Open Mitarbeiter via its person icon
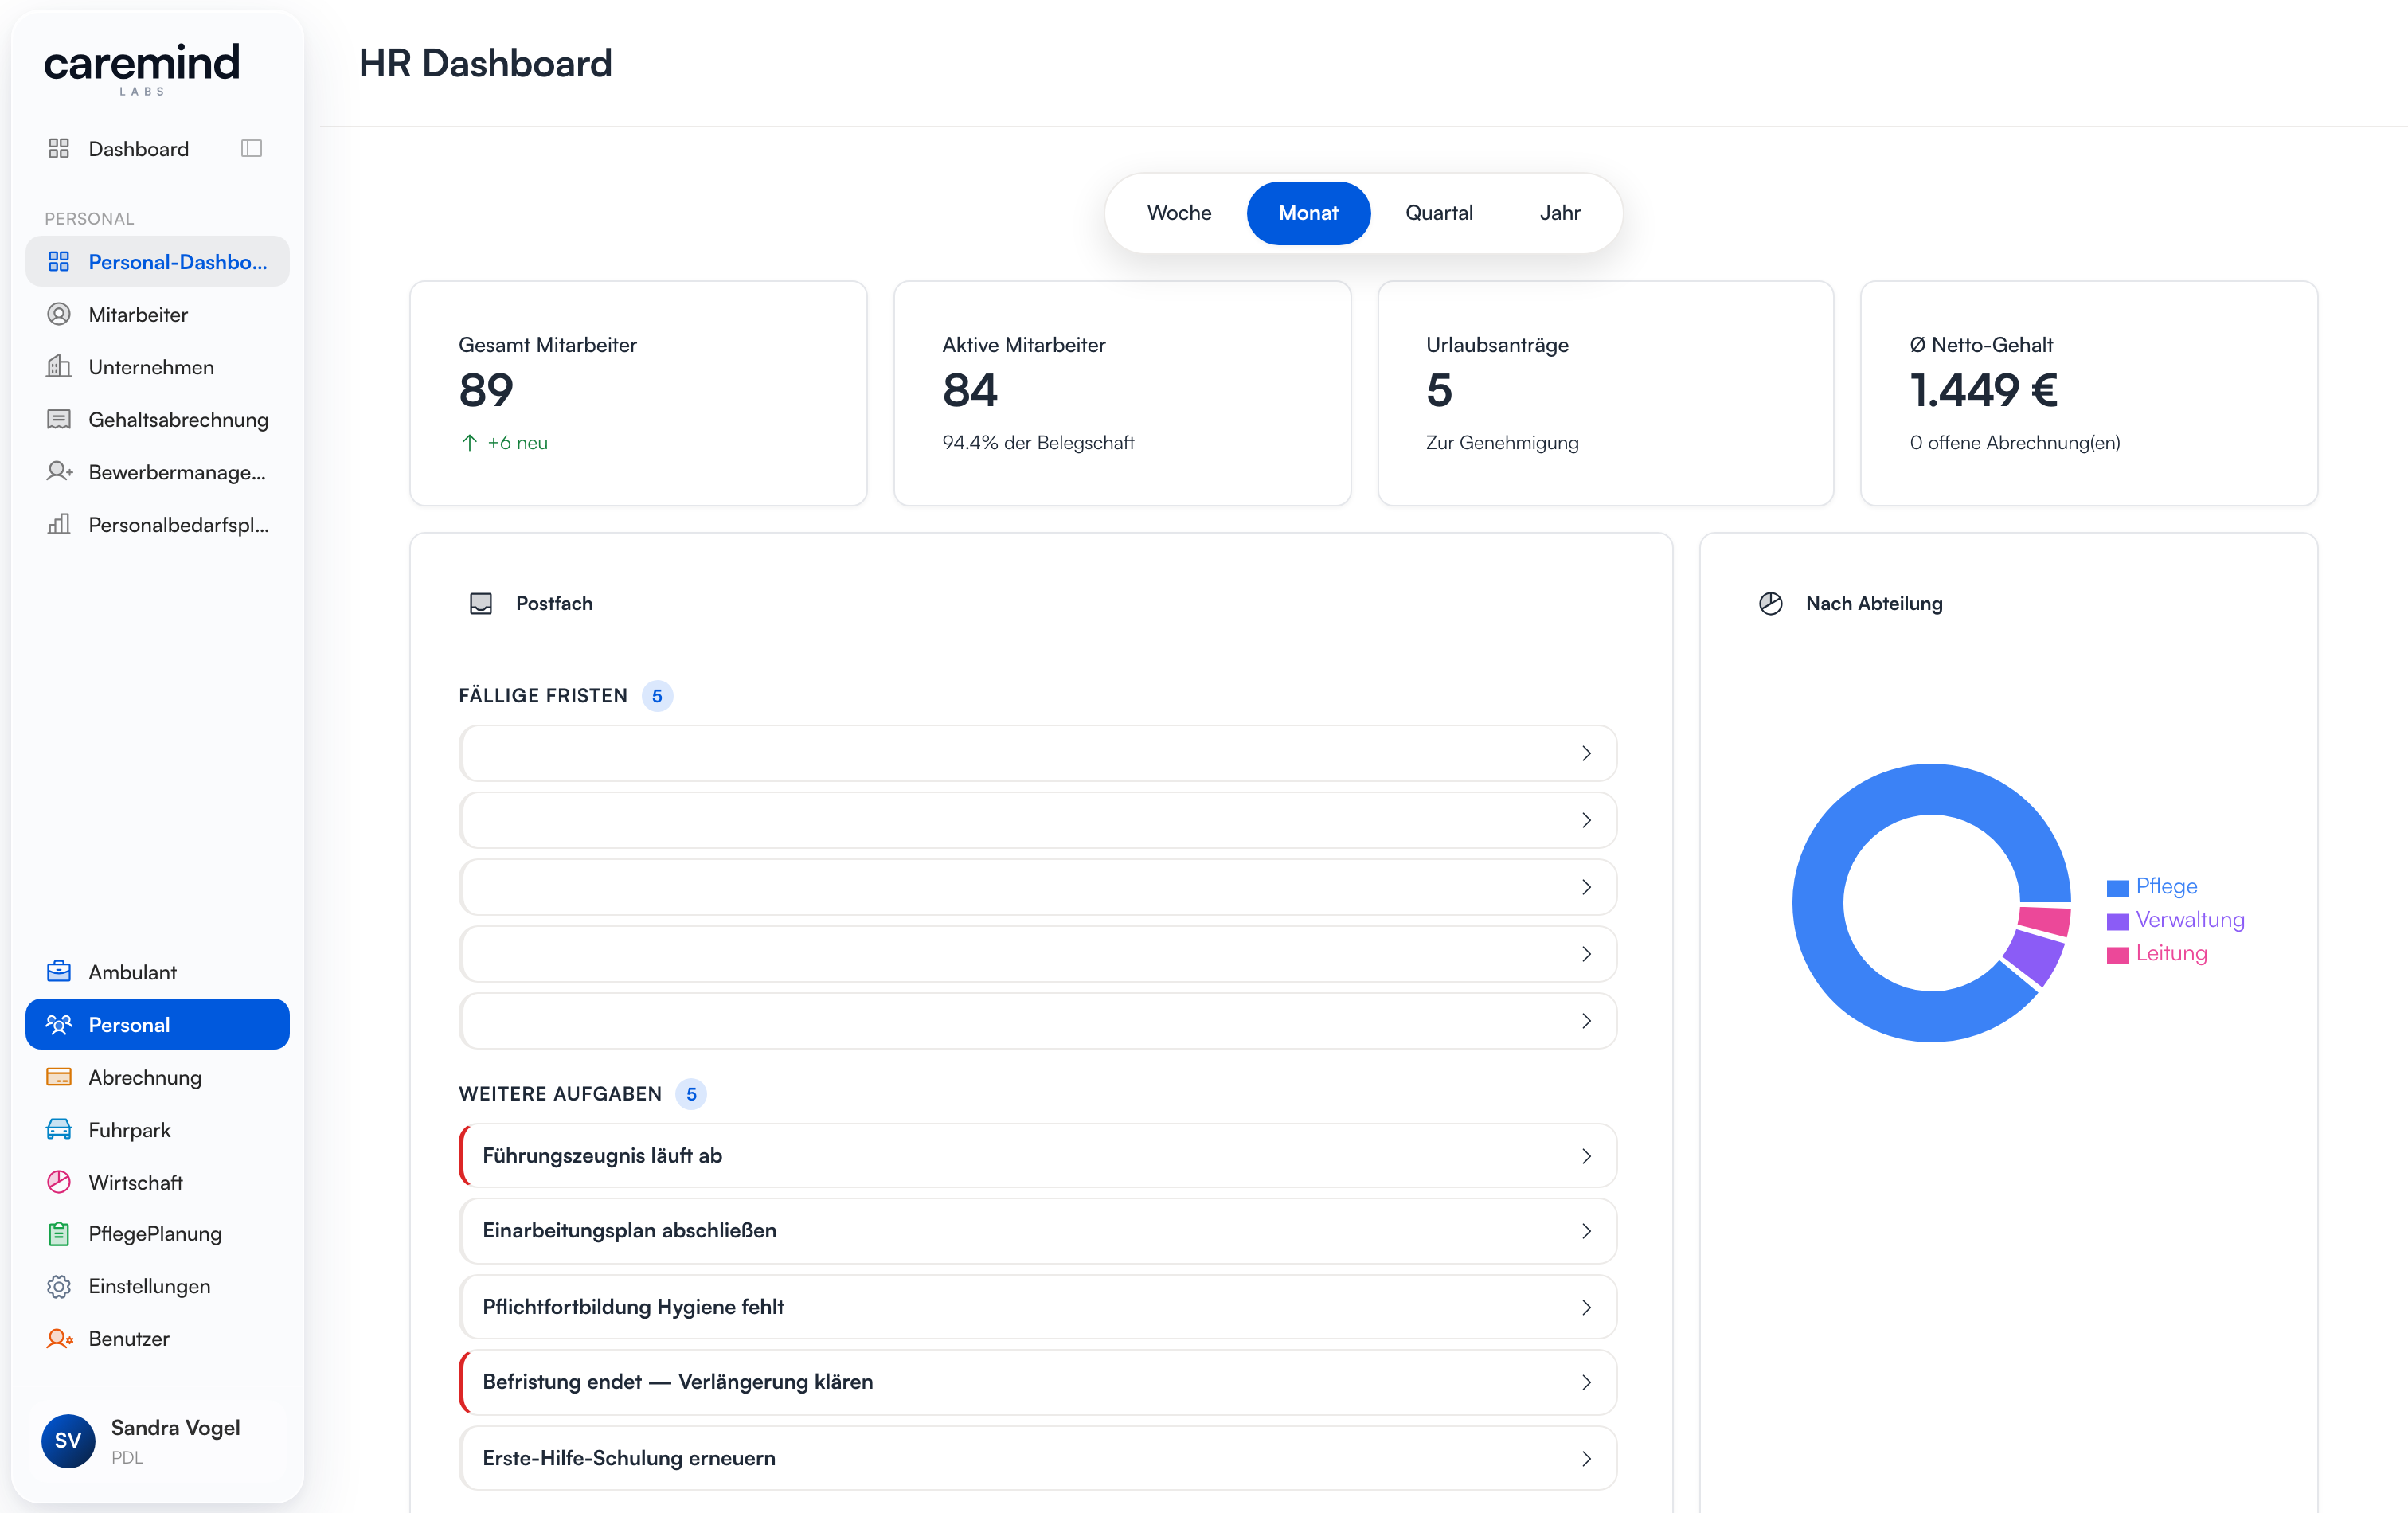The width and height of the screenshot is (2408, 1513). [x=59, y=314]
